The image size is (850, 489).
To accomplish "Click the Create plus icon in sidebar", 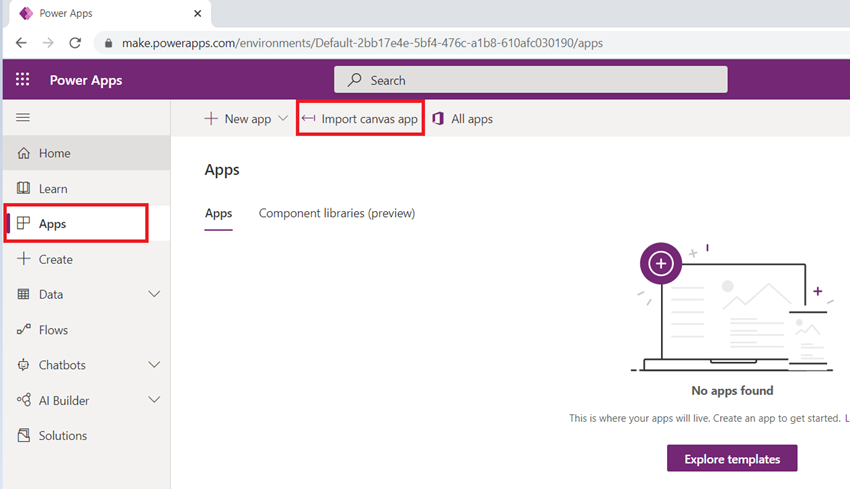I will 23,259.
